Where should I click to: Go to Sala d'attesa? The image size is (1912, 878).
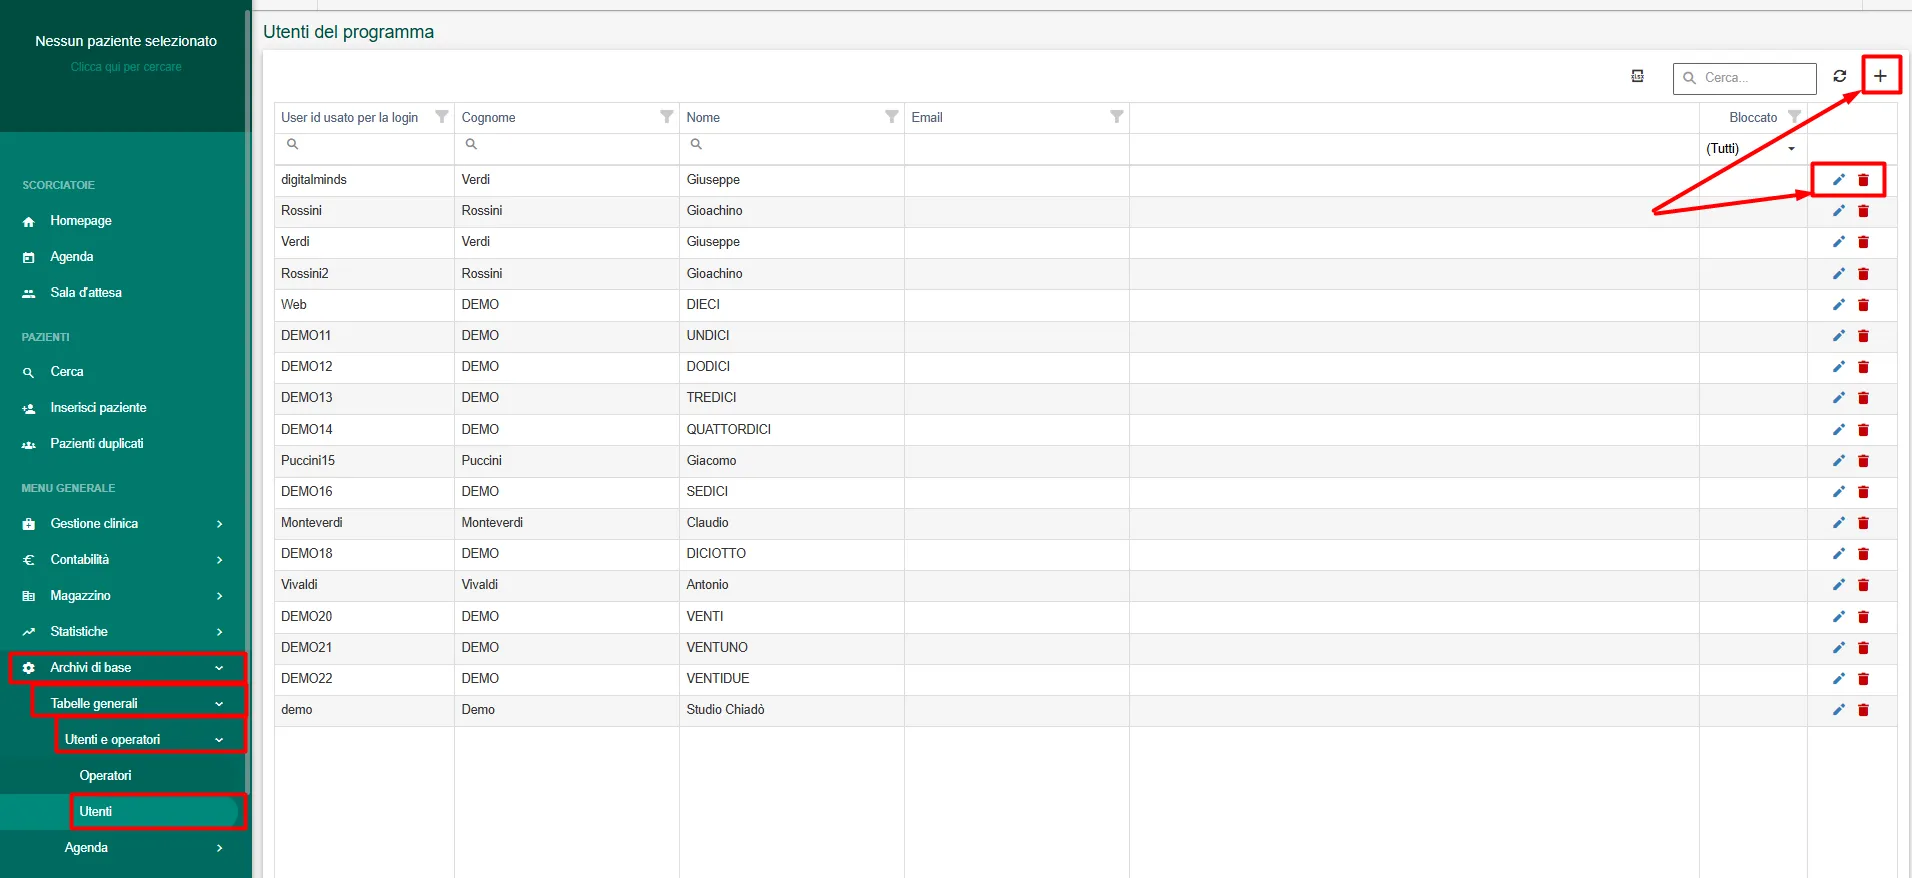[x=86, y=293]
